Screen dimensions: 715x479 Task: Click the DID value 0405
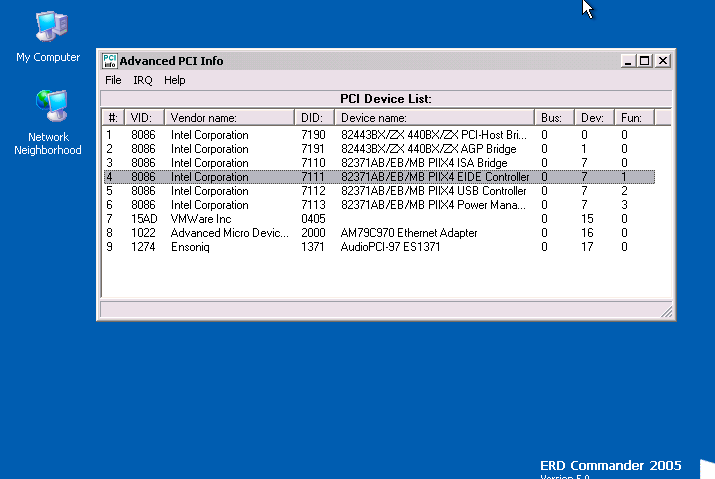(x=313, y=219)
